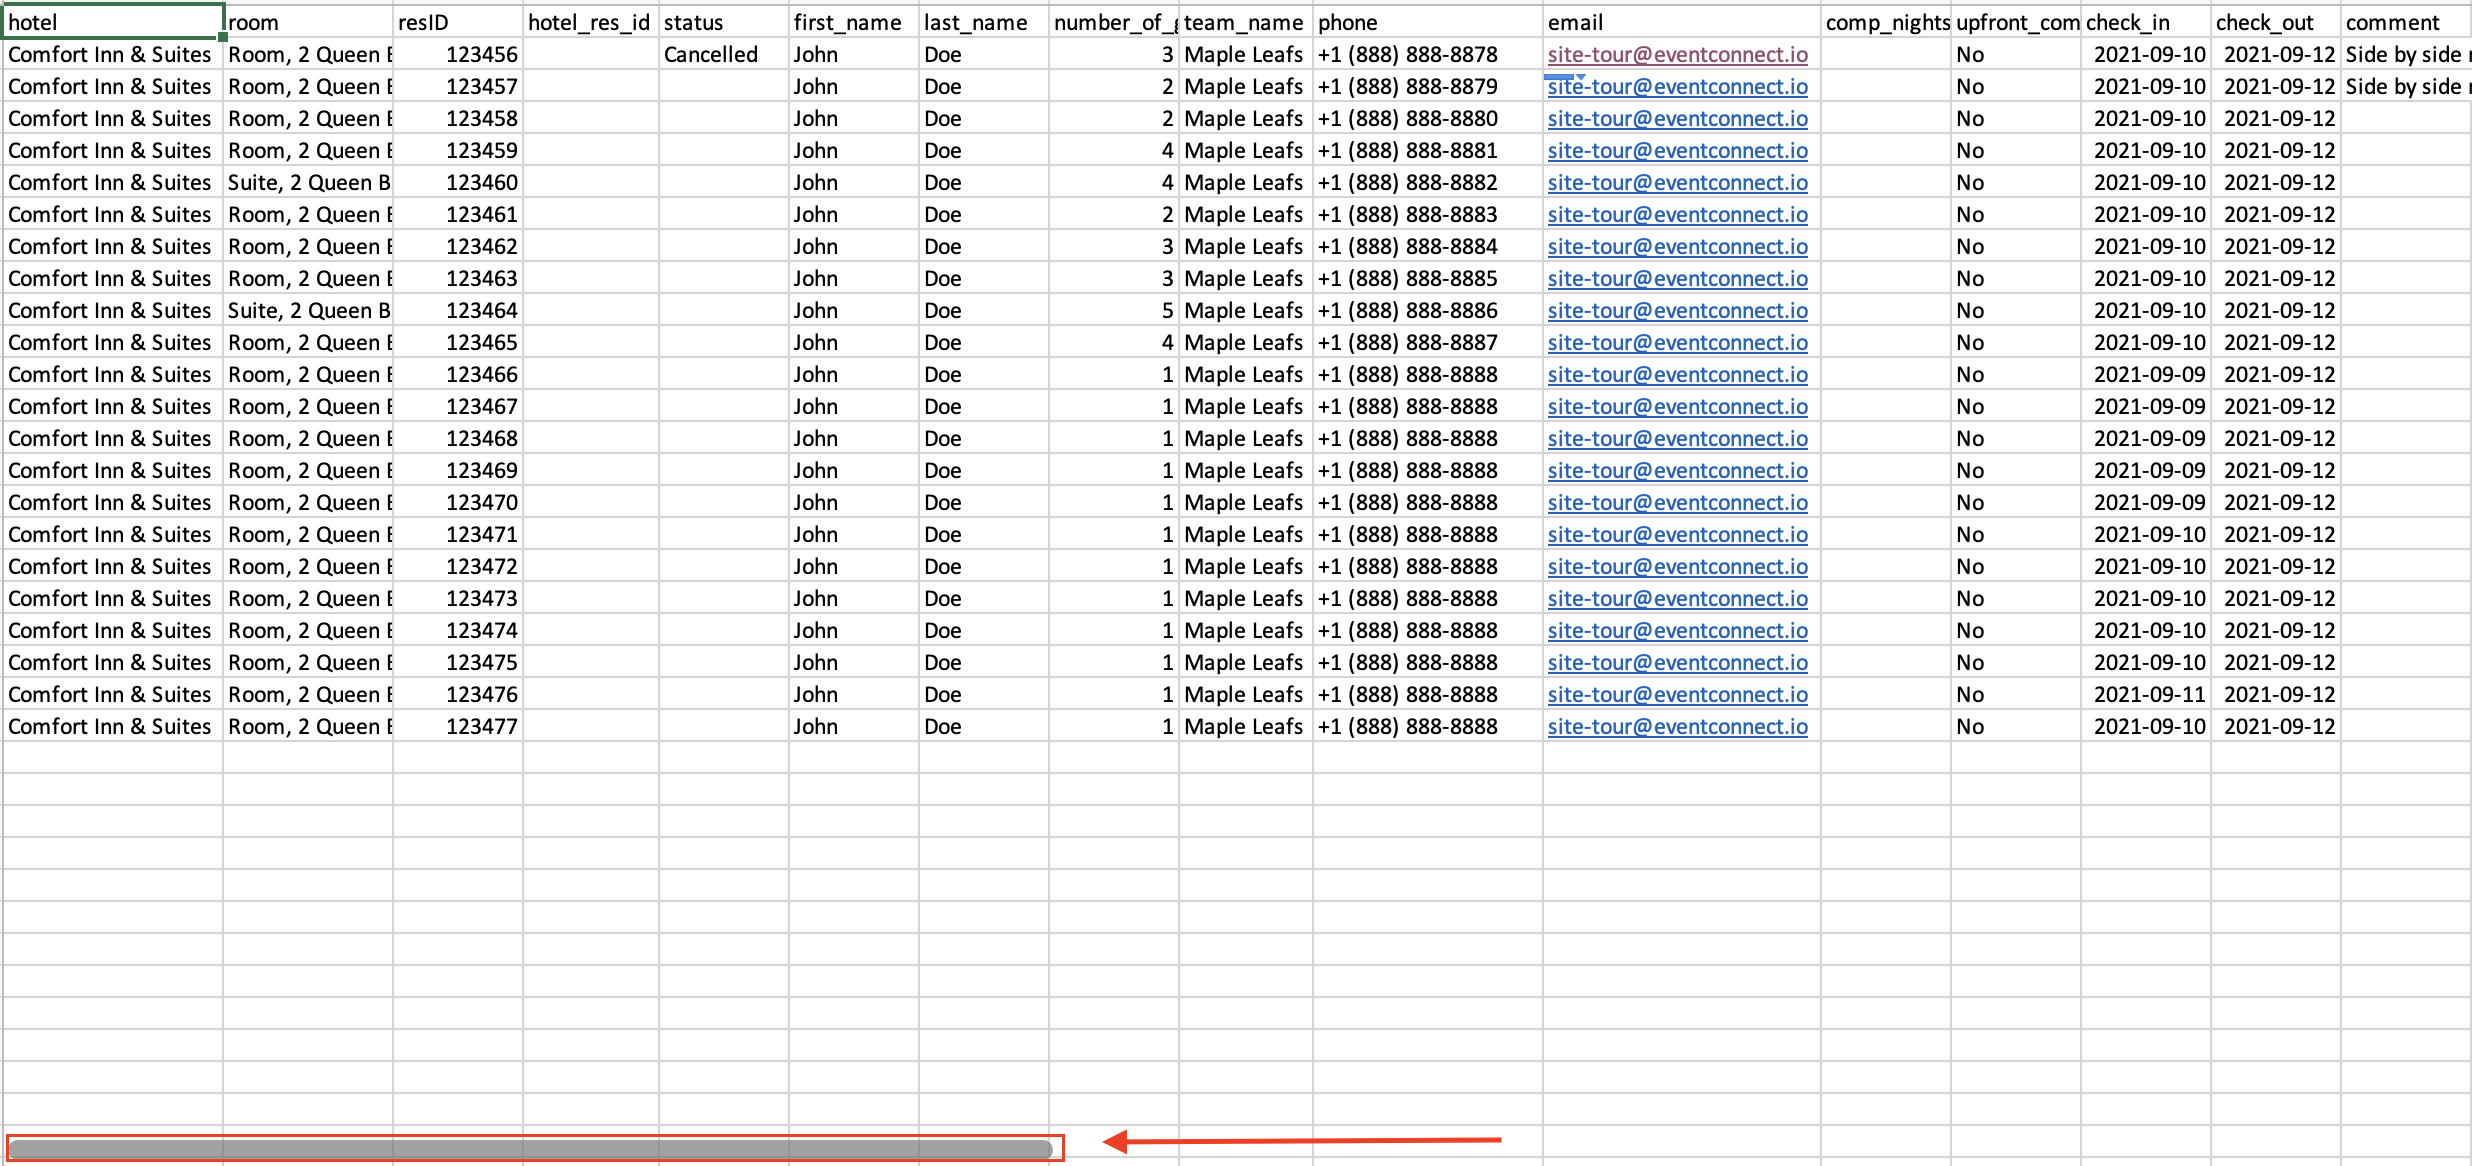Select the hotel_res_id header cell
Screen dimensions: 2472x1166
click(x=589, y=22)
